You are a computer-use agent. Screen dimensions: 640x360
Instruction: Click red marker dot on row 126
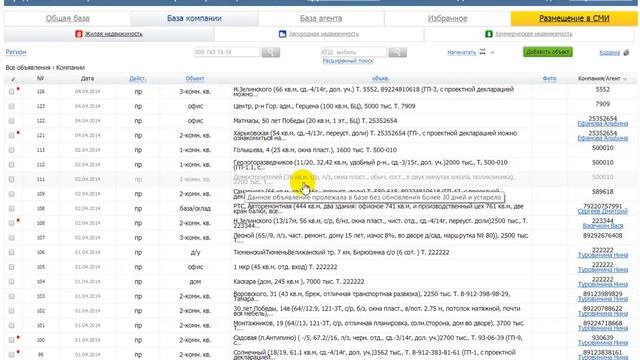pos(18,89)
